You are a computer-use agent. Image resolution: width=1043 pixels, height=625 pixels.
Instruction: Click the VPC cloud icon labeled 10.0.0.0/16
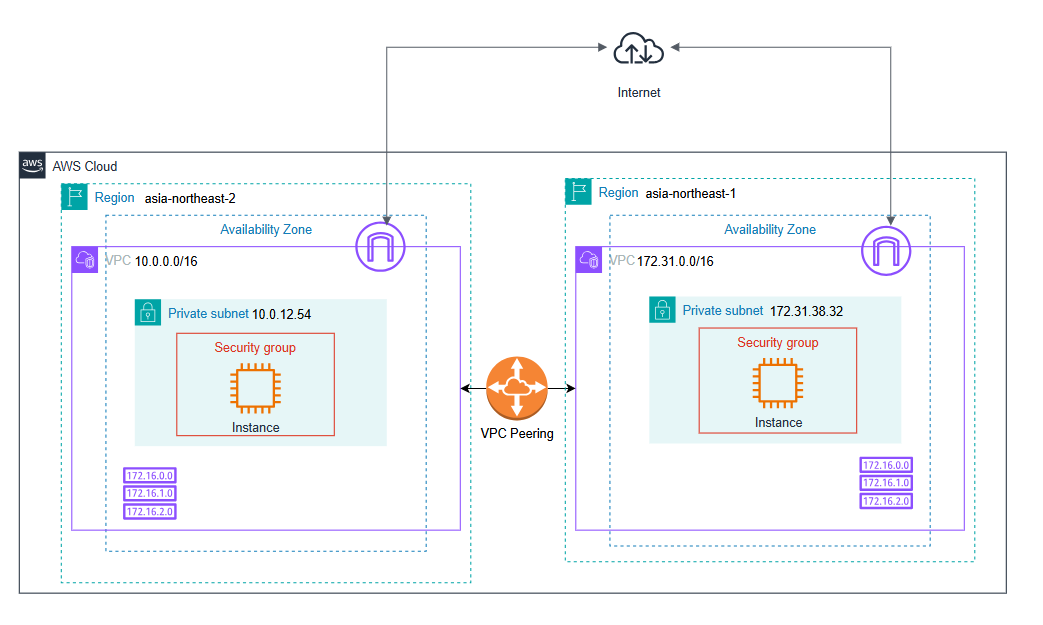coord(86,260)
